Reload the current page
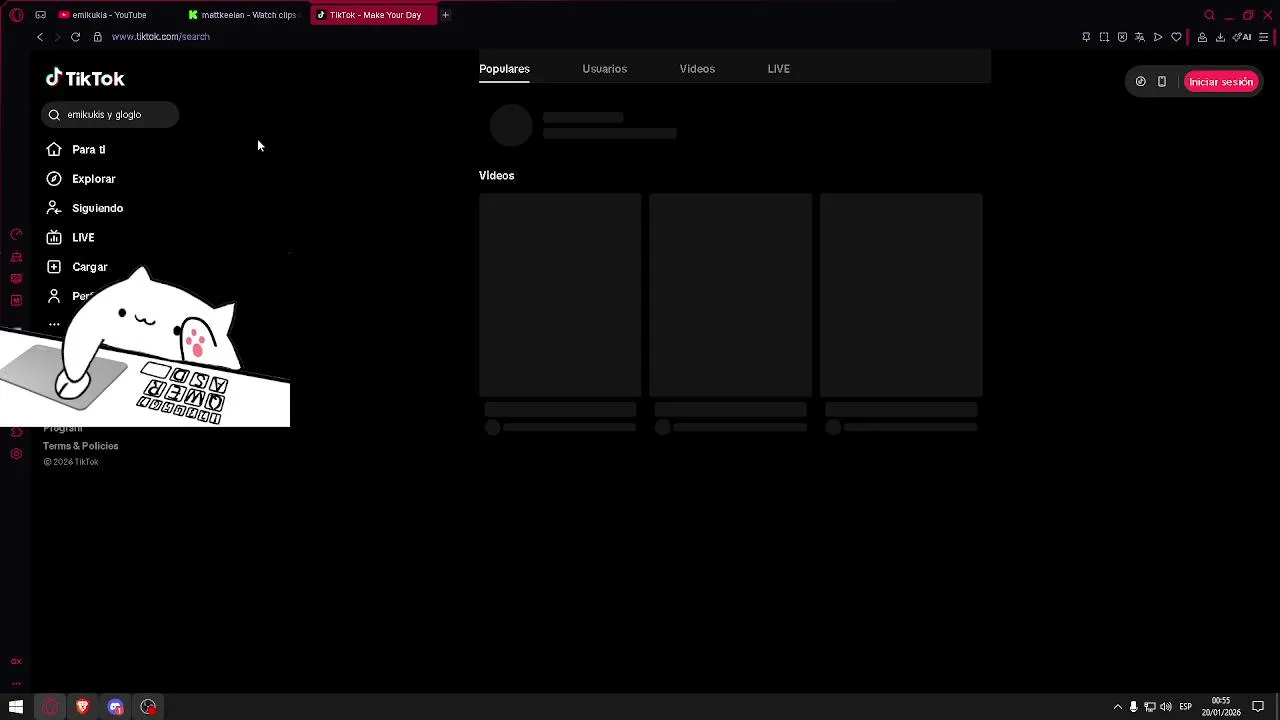 coord(75,37)
